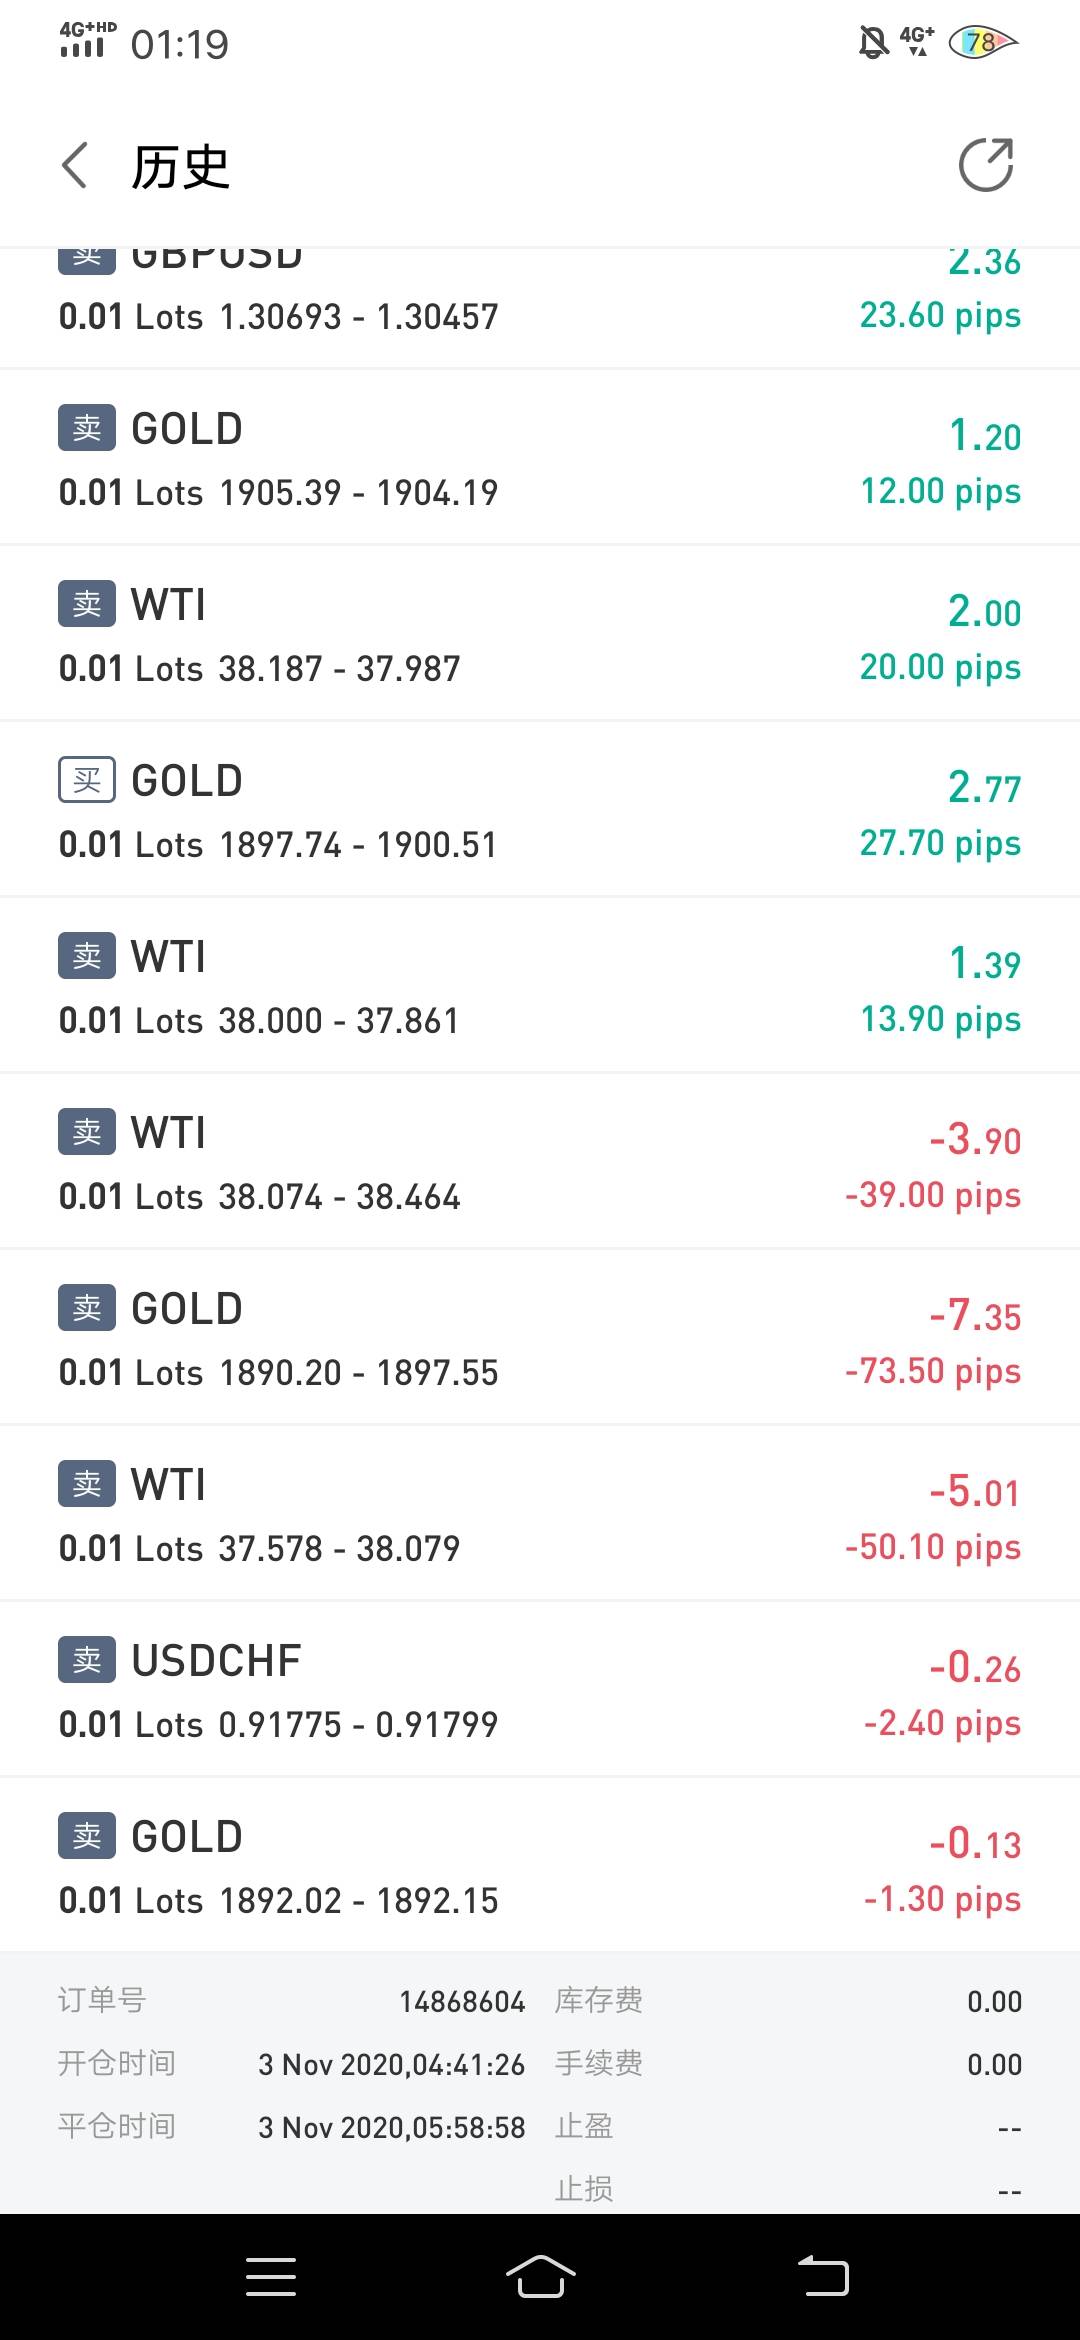Tap the -2.40 pips USDCHF result
This screenshot has width=1080, height=2340.
click(x=942, y=1723)
